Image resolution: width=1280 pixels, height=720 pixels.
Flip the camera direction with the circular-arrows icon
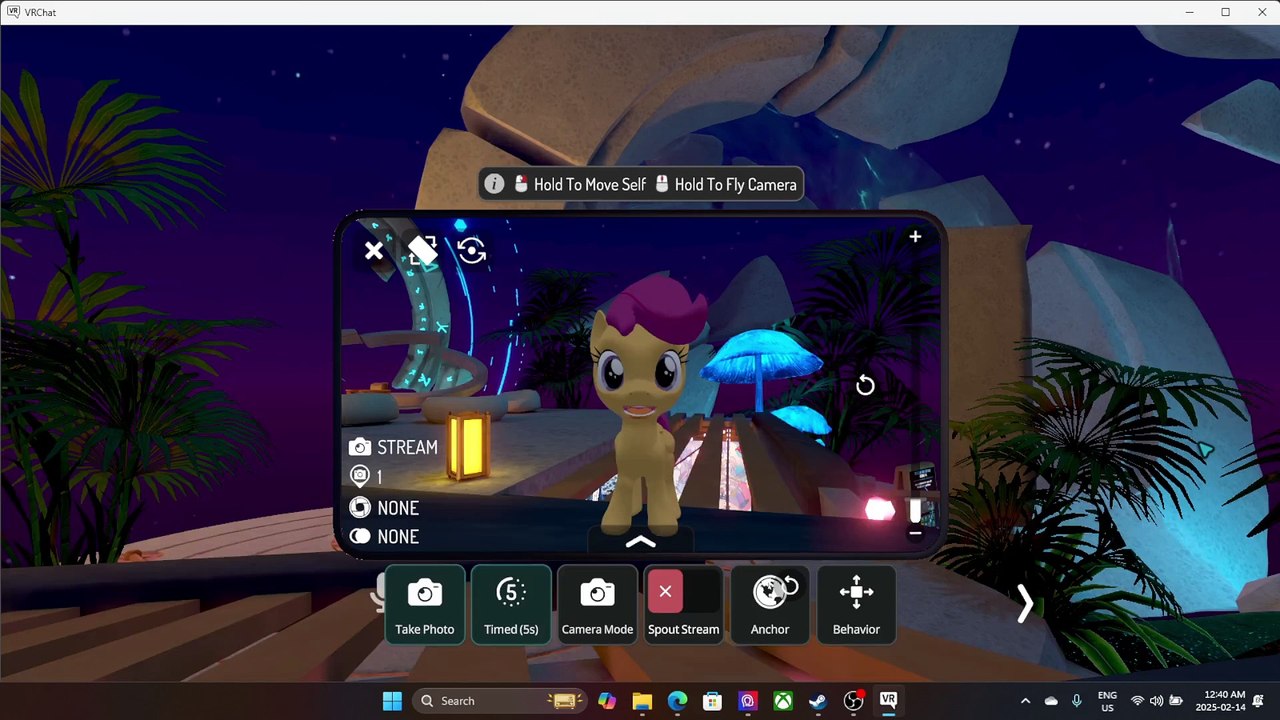point(472,251)
